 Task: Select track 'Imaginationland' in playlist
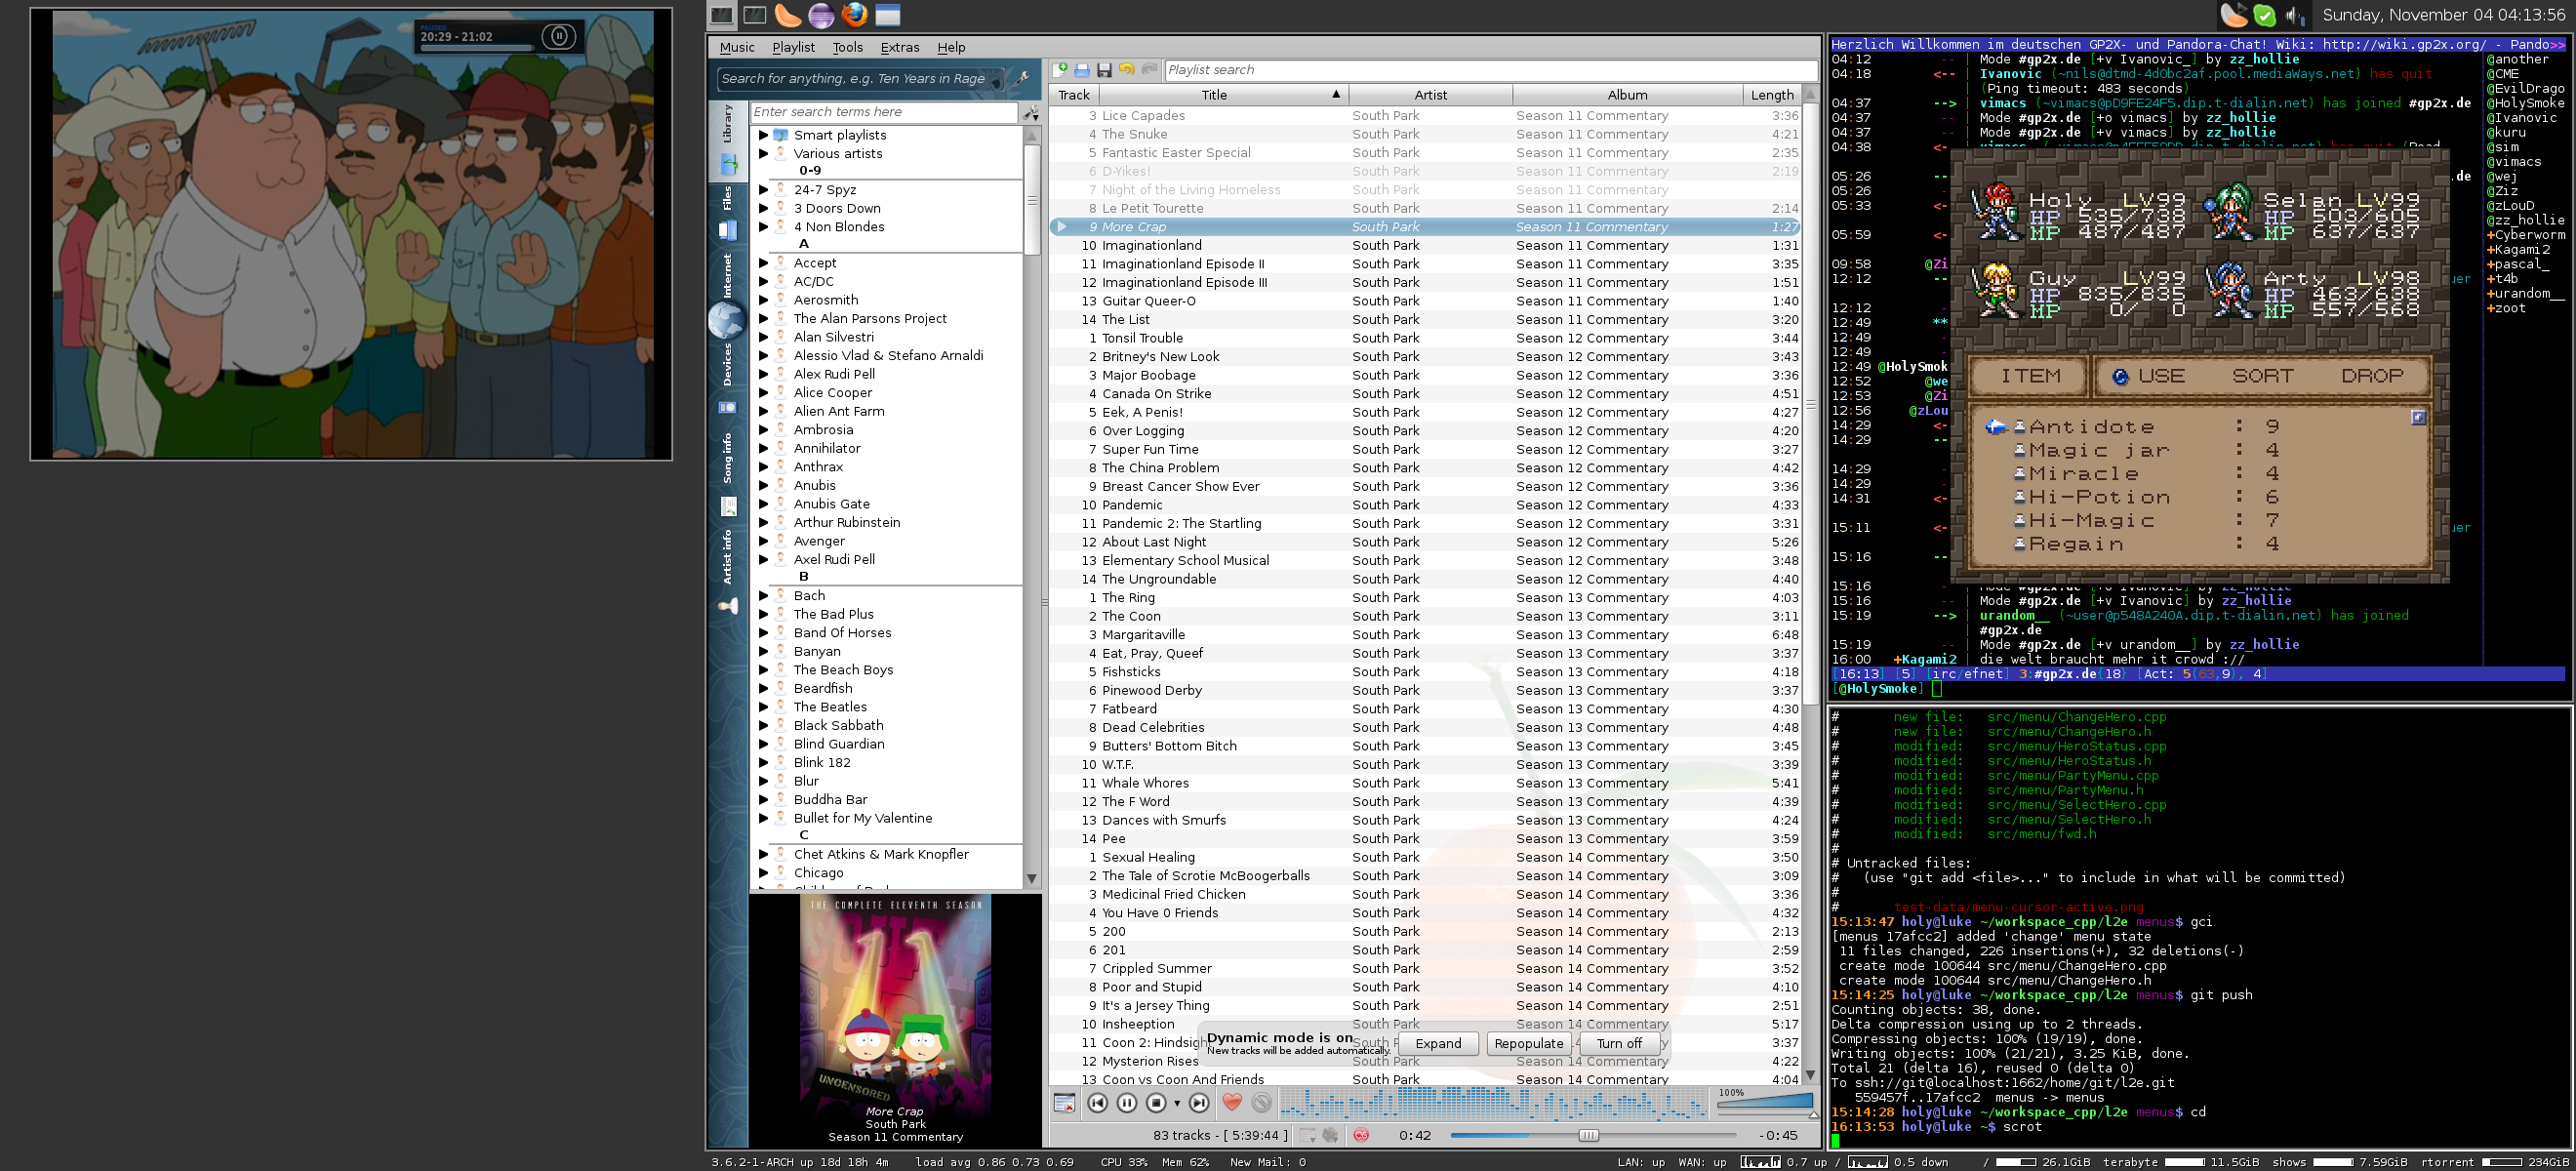[1425, 245]
